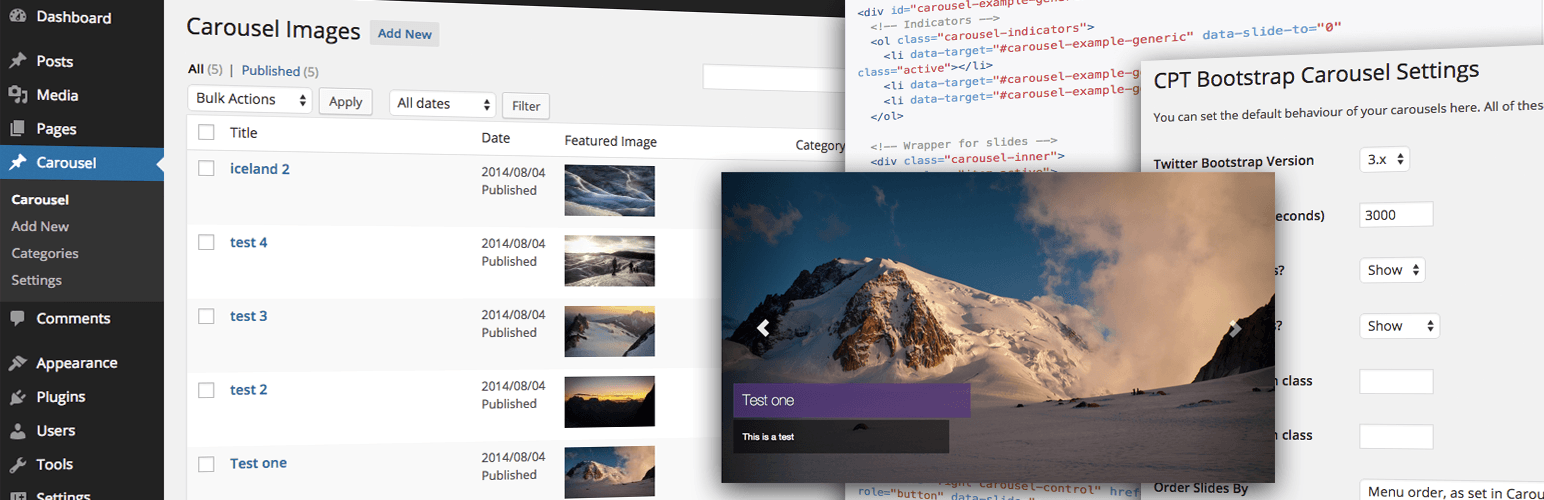Click test 4 featured image thumbnail

(610, 262)
